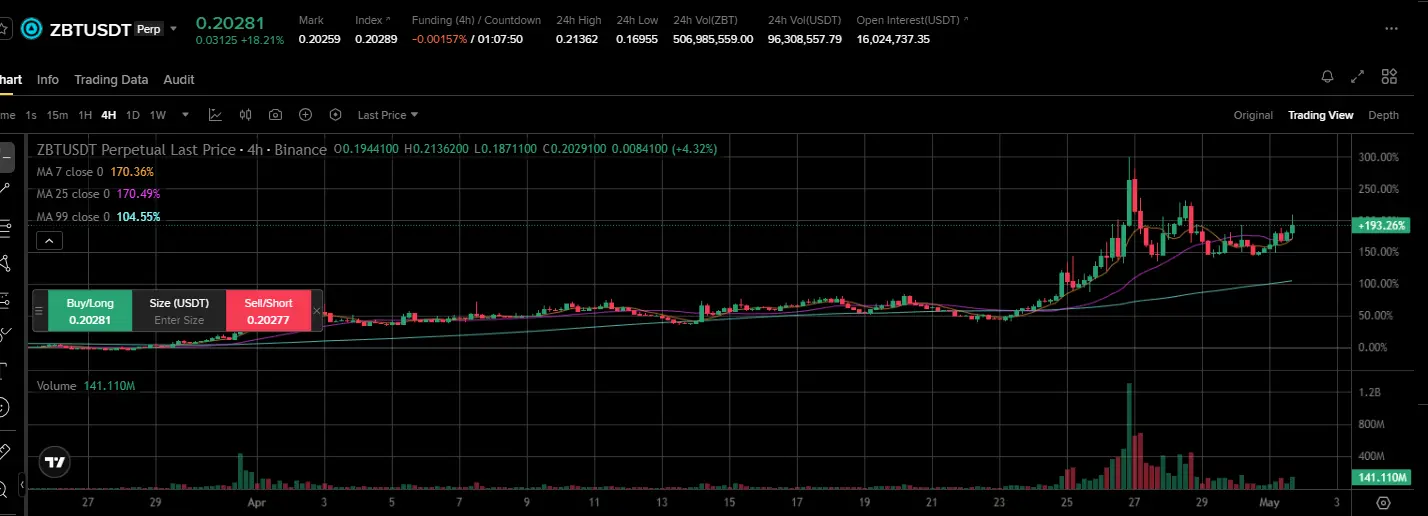Image resolution: width=1428 pixels, height=516 pixels.
Task: Select the ruler measure tool in sidebar
Action: [x=4, y=451]
